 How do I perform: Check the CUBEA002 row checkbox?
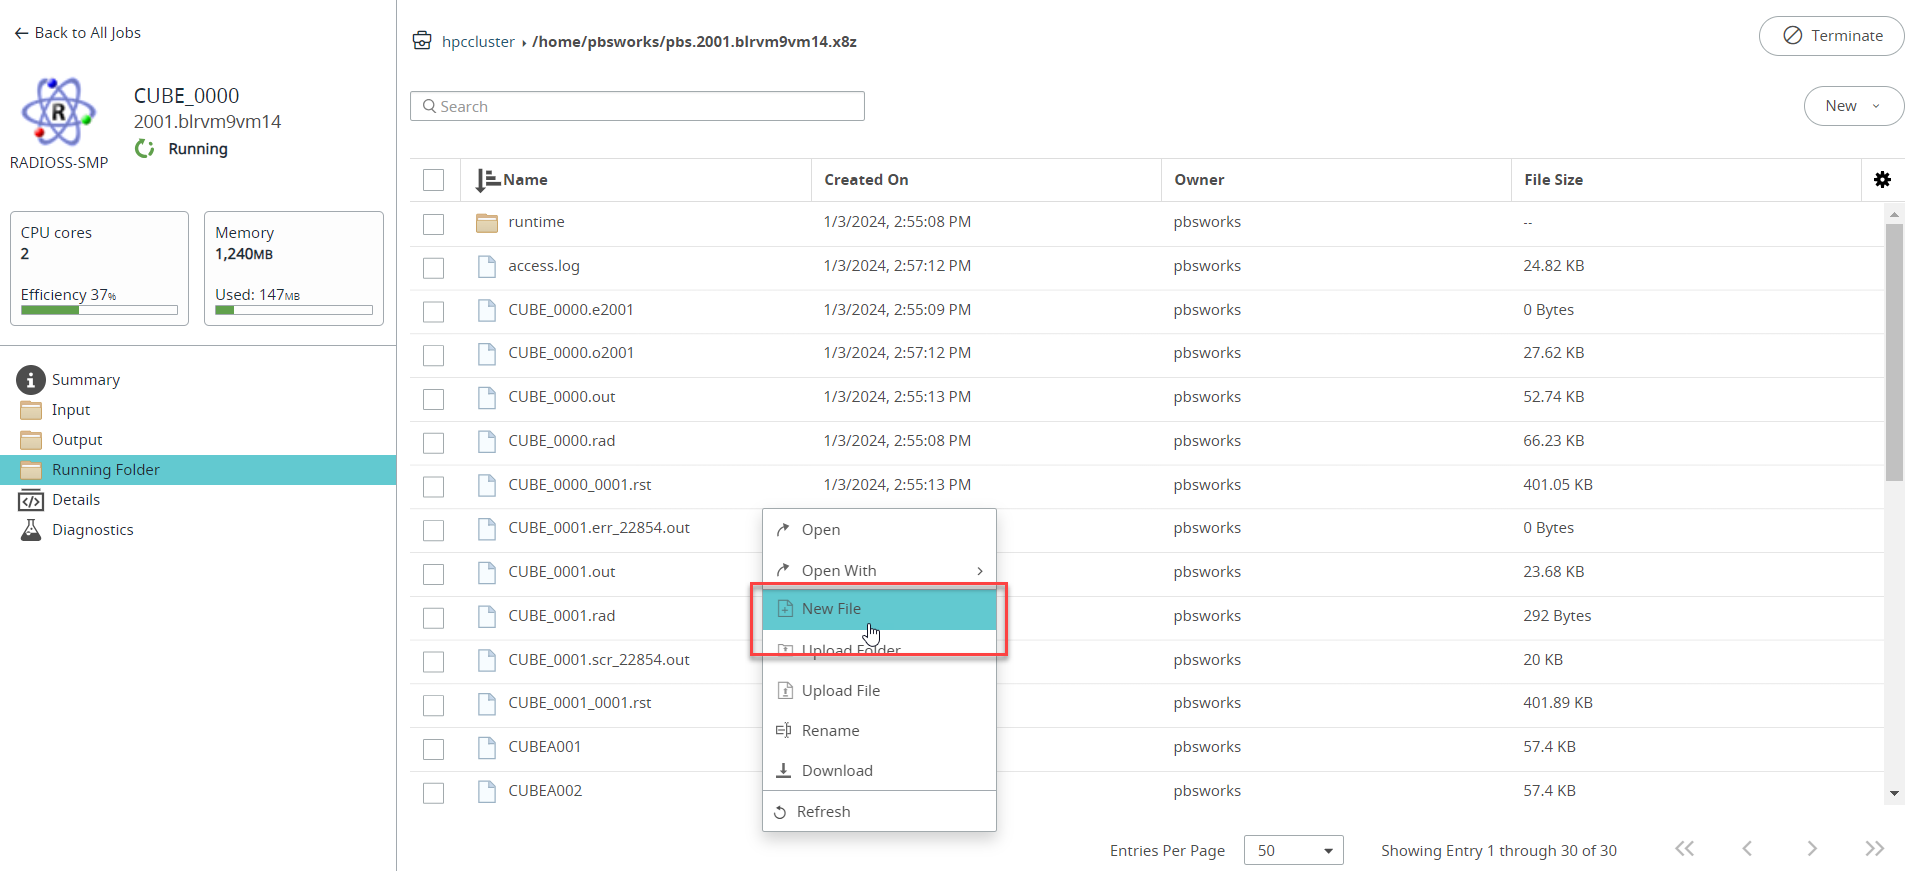(x=433, y=793)
